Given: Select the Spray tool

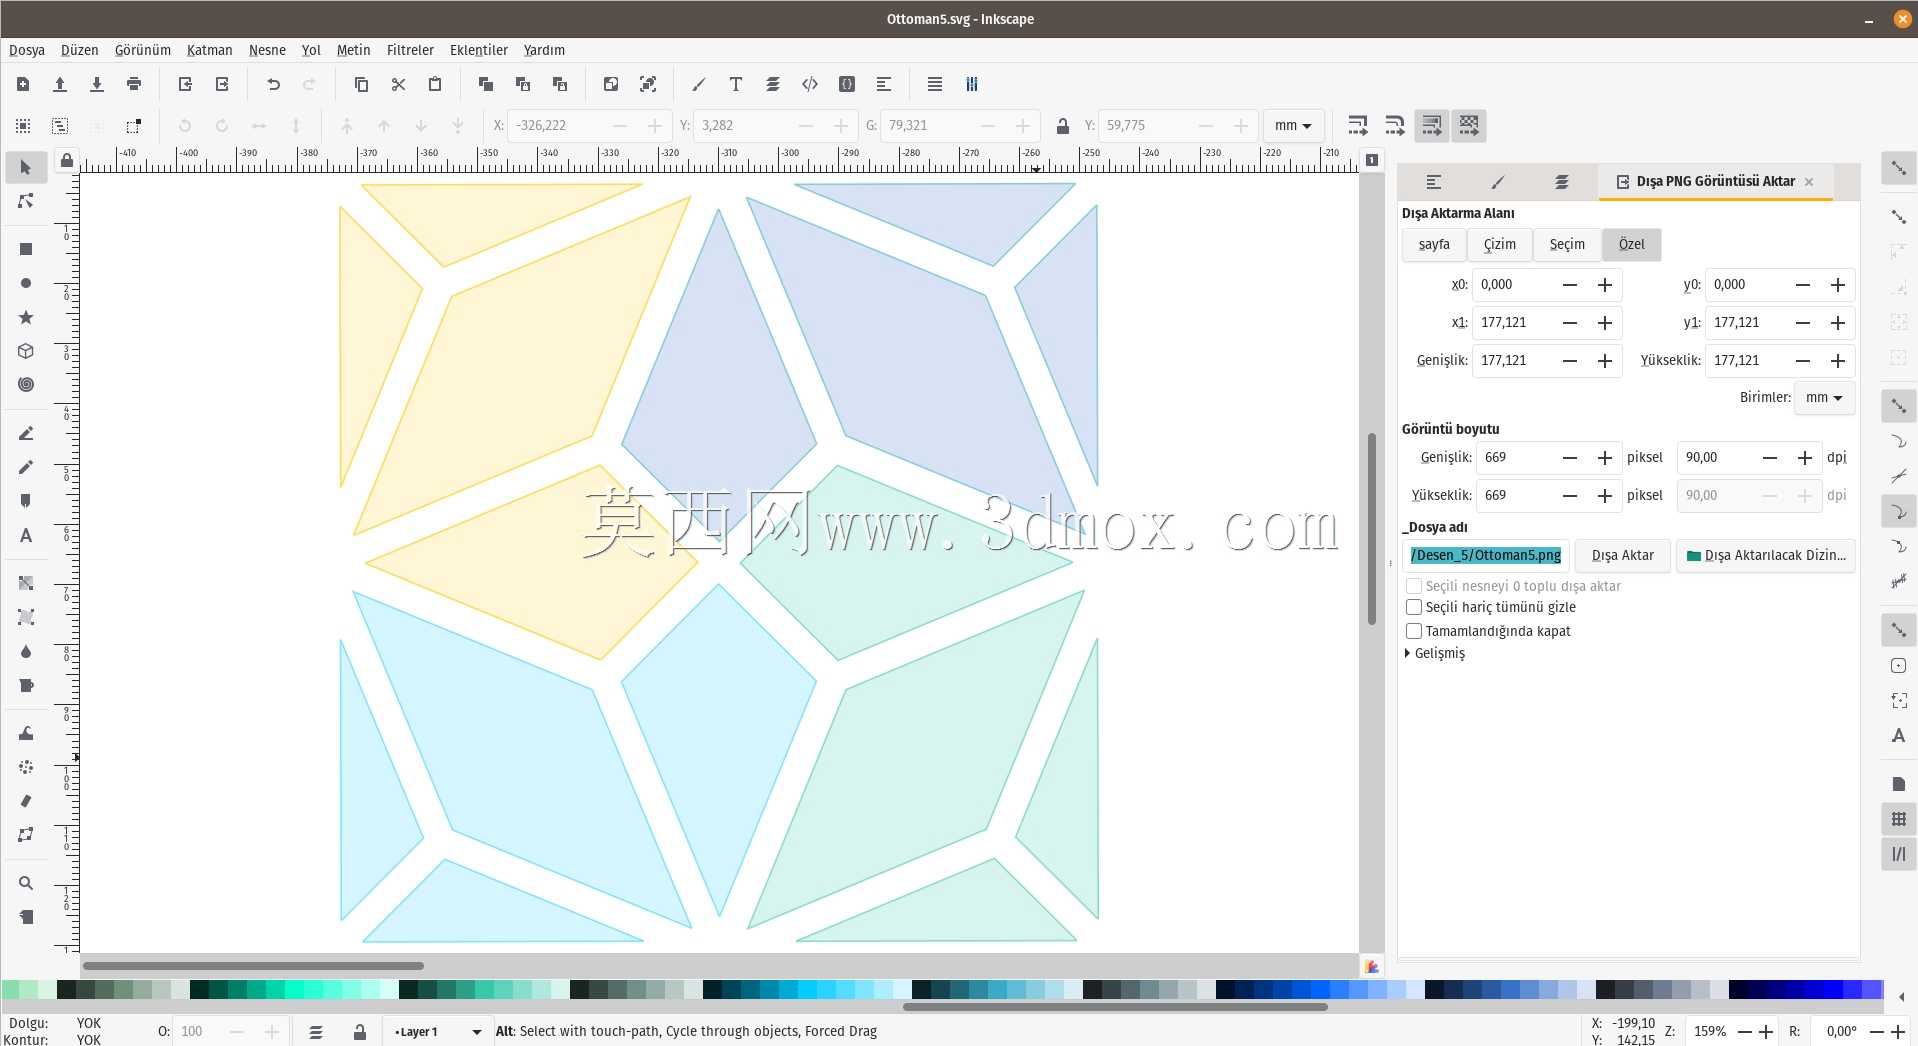Looking at the screenshot, I should [26, 767].
